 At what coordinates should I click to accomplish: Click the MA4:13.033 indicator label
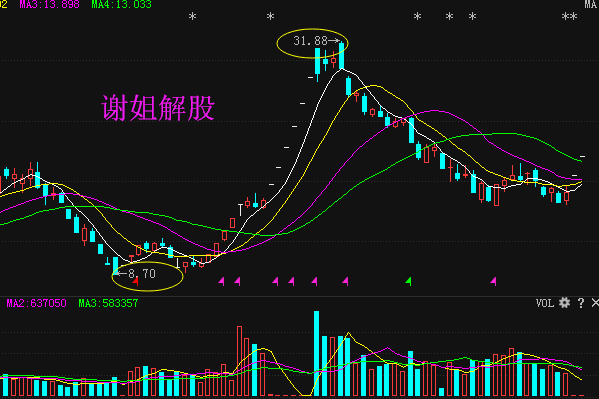click(121, 4)
